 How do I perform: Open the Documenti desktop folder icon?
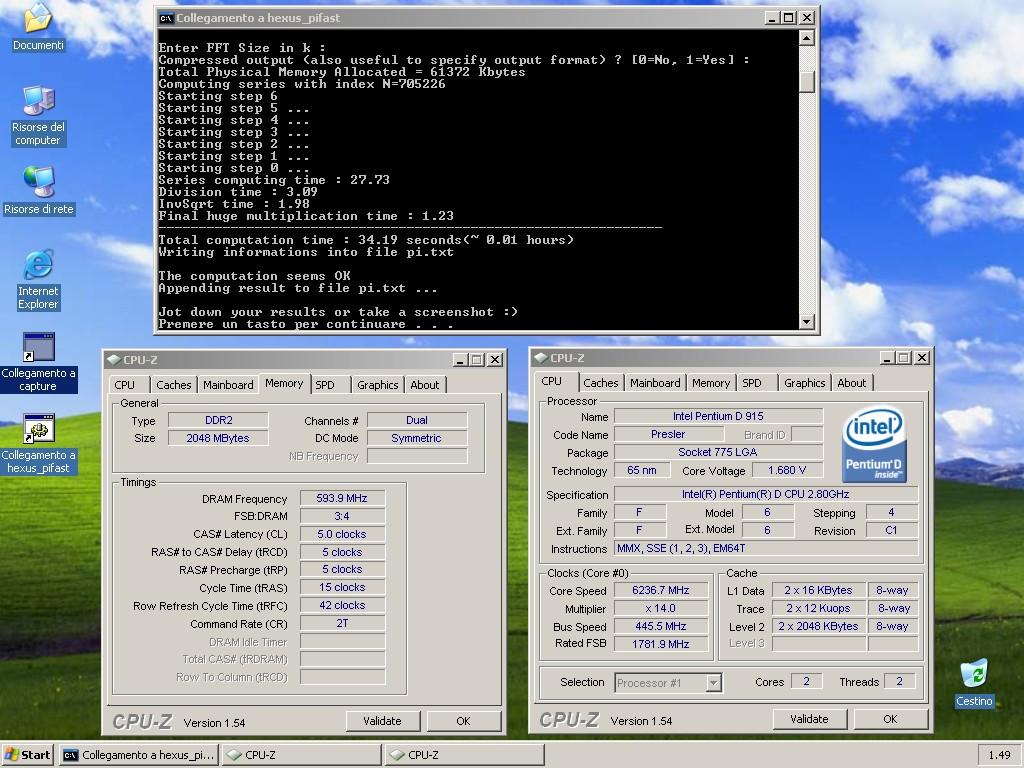click(x=38, y=18)
